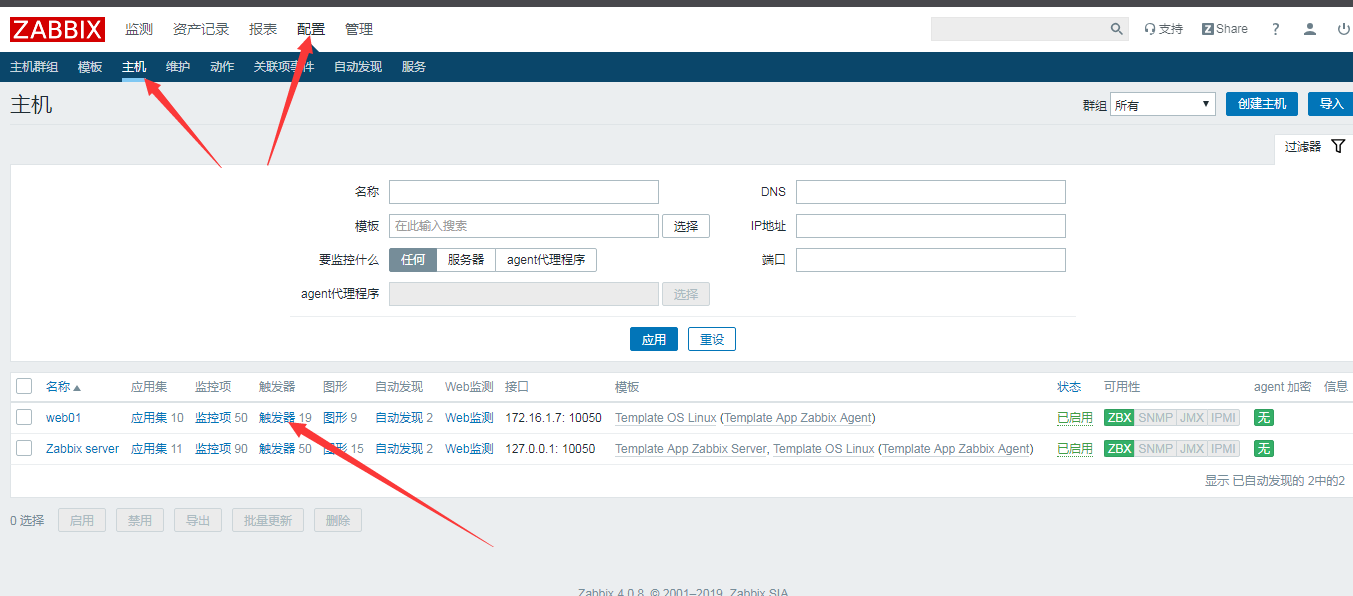Click the ZABBIX logo
This screenshot has width=1353, height=596.
(57, 29)
